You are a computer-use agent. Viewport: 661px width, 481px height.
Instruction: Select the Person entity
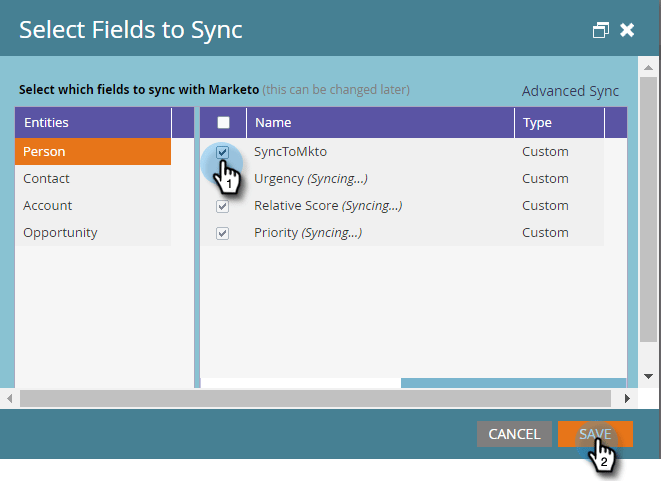93,152
